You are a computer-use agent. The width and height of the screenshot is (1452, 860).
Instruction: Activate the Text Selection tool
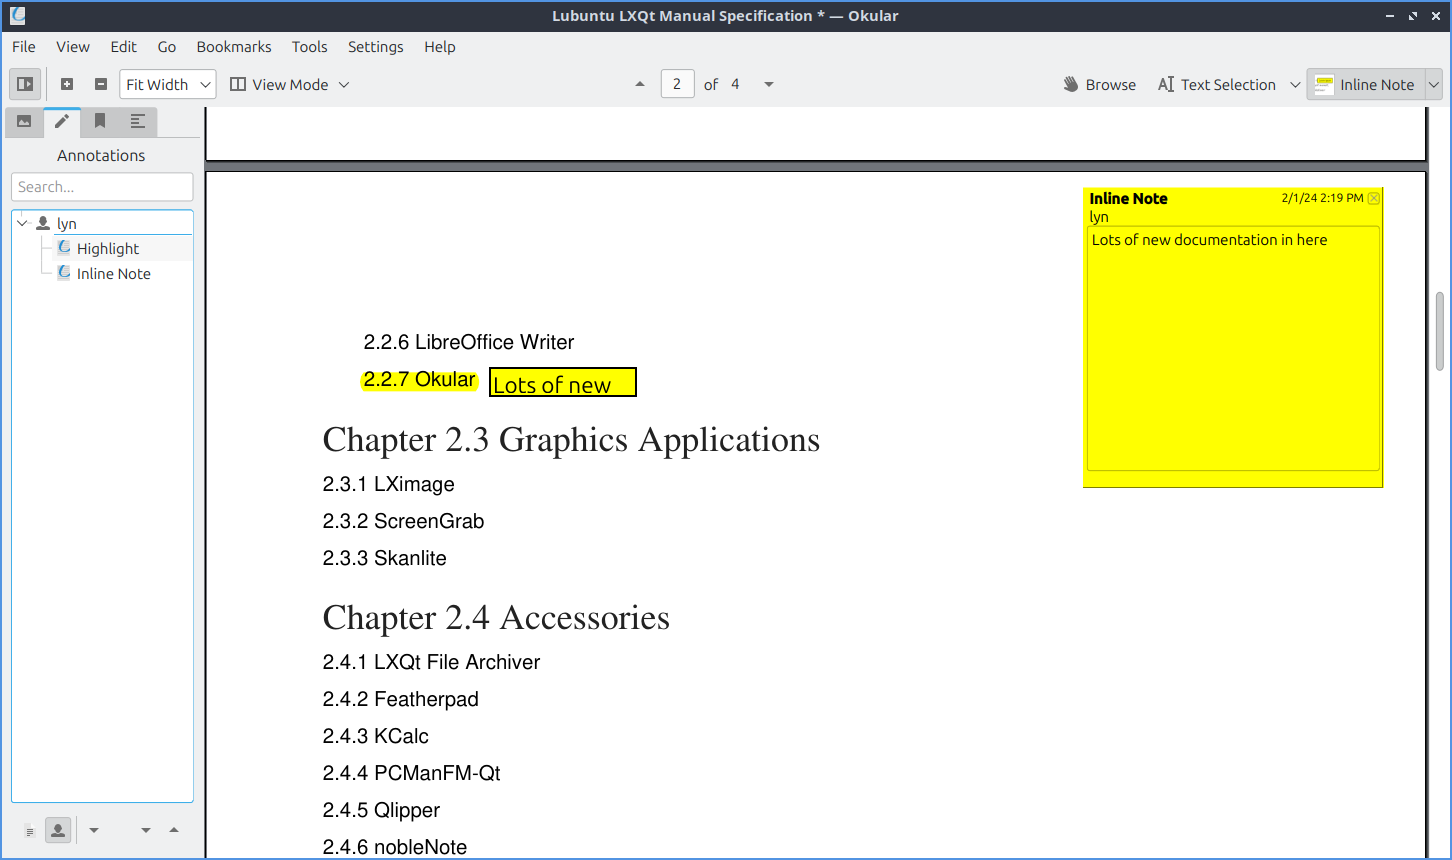click(1217, 85)
